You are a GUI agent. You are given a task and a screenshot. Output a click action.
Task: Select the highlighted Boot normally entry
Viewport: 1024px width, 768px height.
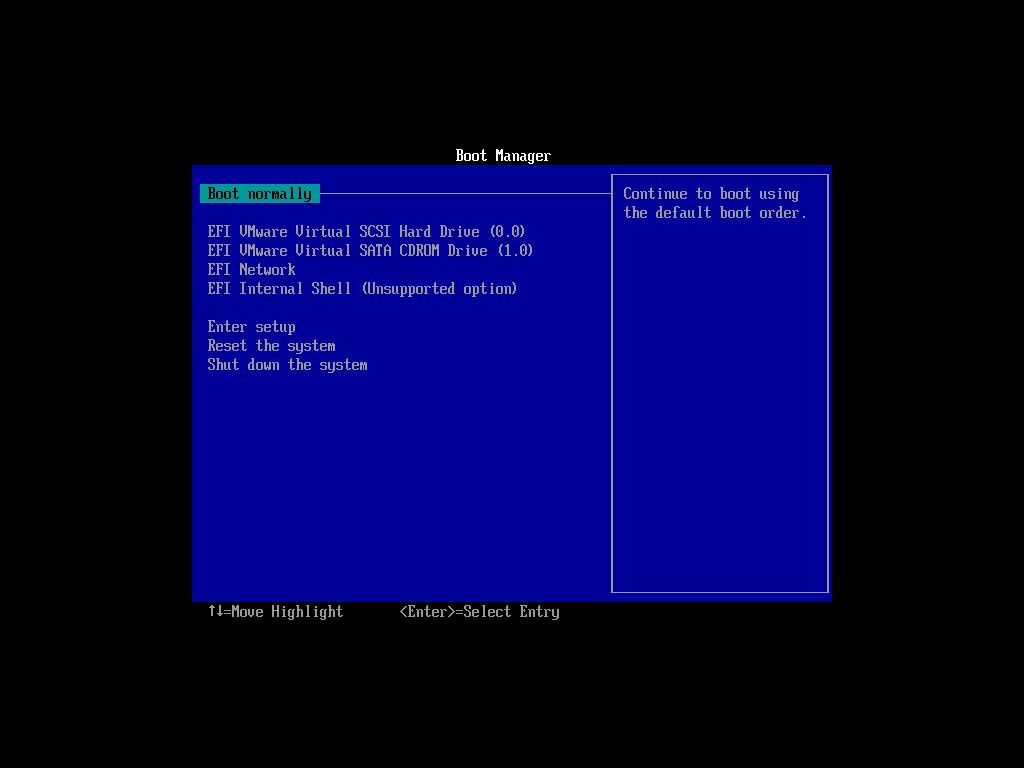pyautogui.click(x=260, y=194)
